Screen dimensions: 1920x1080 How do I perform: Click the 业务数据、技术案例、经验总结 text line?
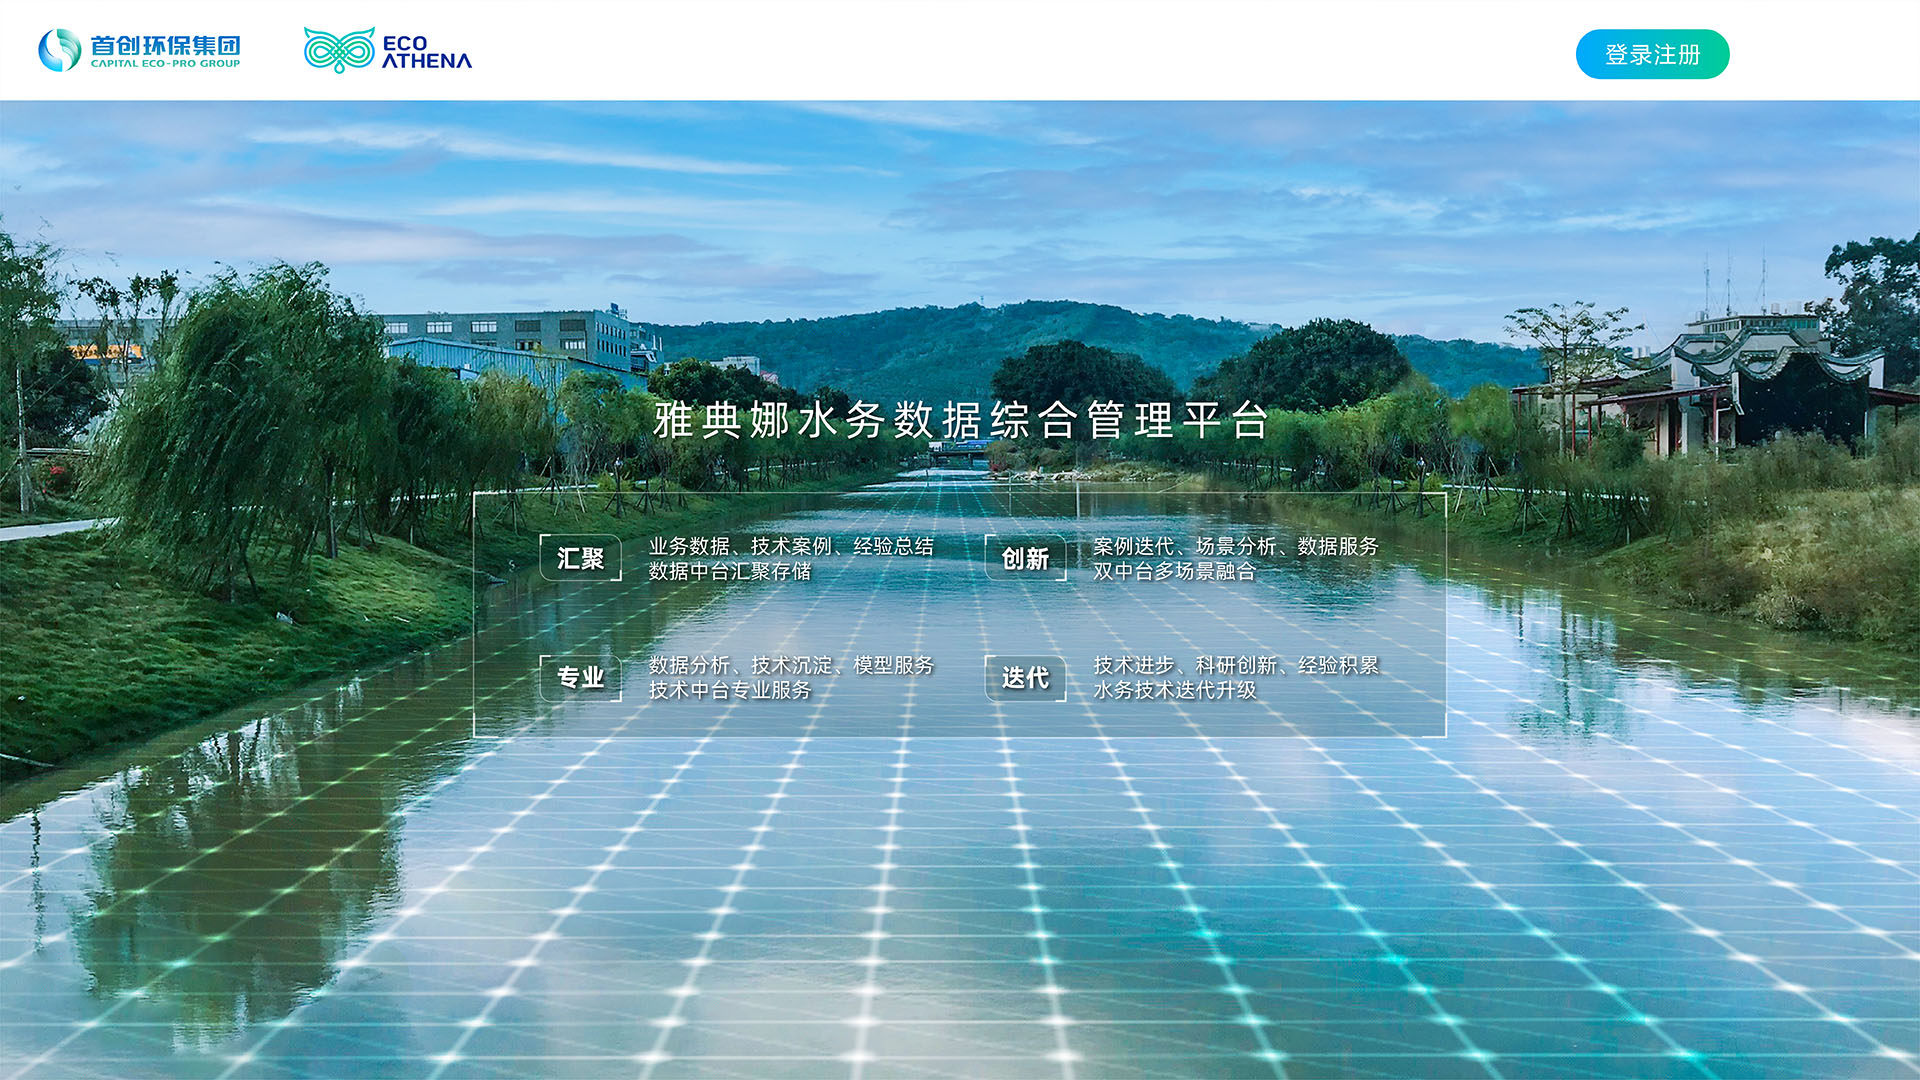click(790, 546)
